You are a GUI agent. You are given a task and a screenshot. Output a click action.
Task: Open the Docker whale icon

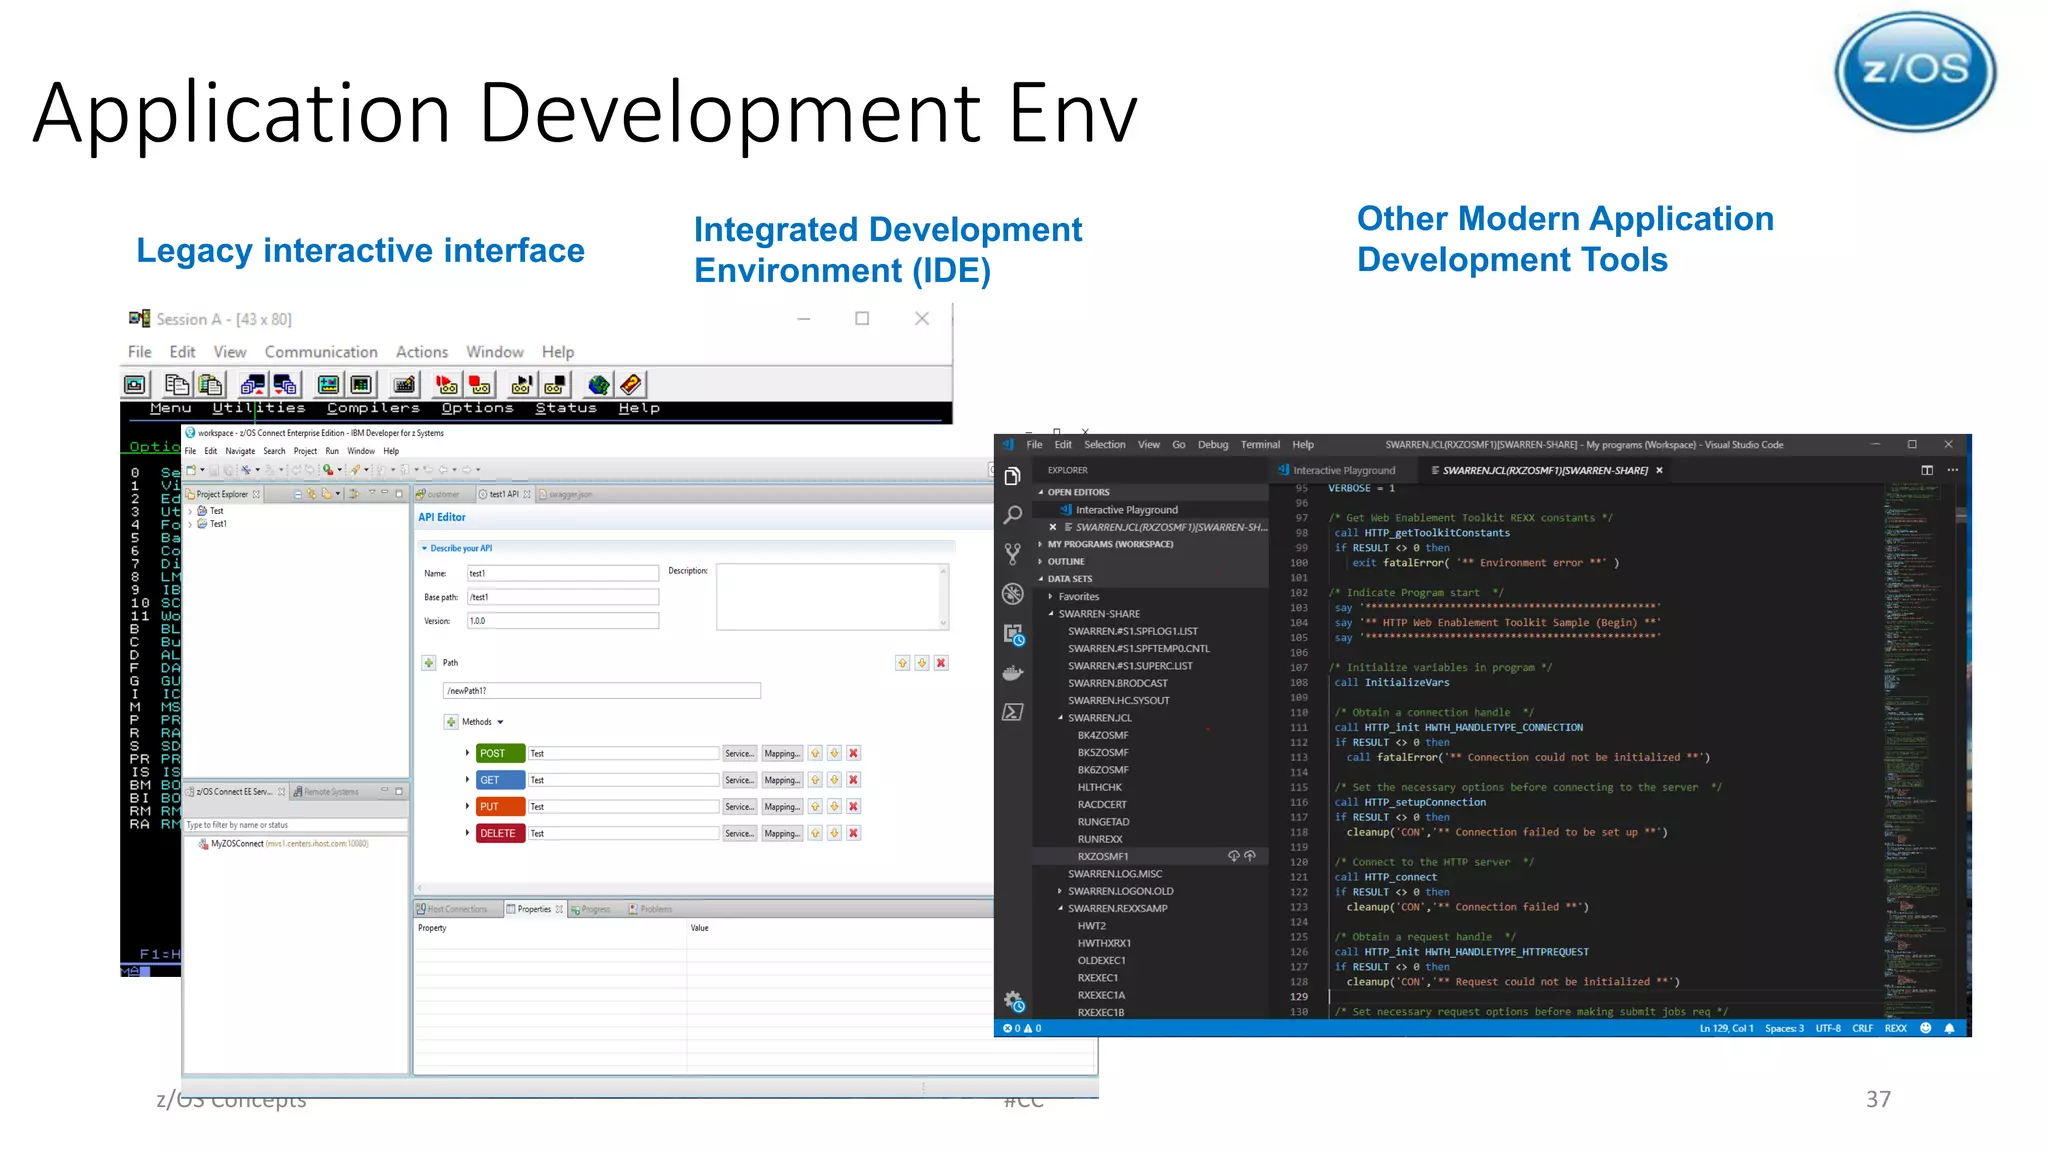(1012, 673)
